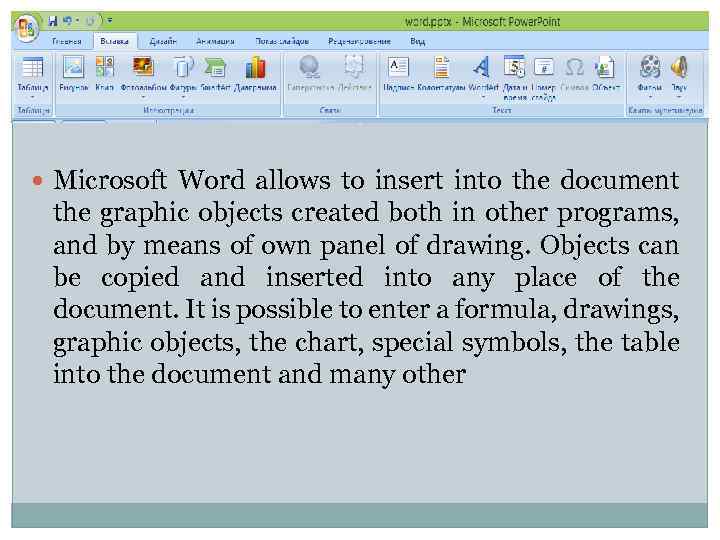The height and width of the screenshot is (540, 720).
Task: Open the round Office button menu
Action: coord(27,28)
